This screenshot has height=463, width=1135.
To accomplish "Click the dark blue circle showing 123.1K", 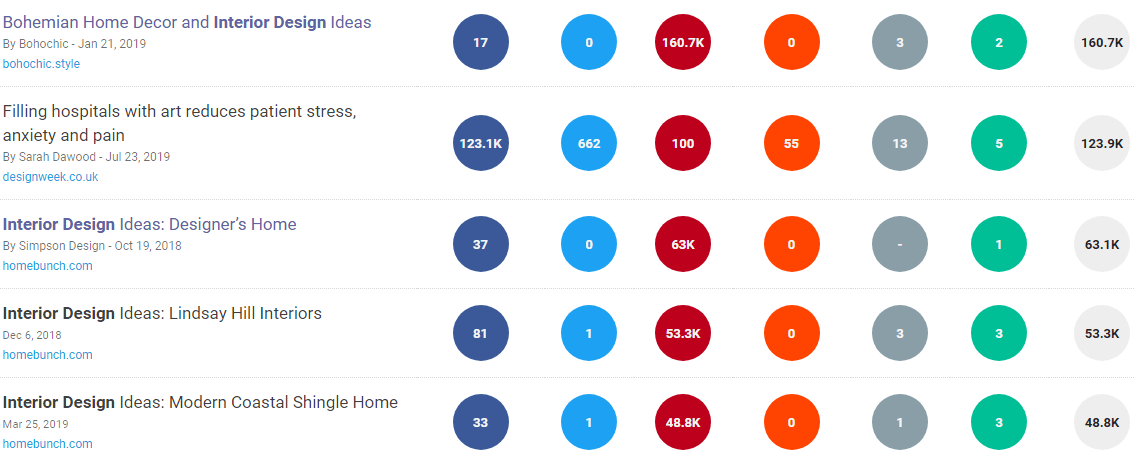I will tap(480, 144).
